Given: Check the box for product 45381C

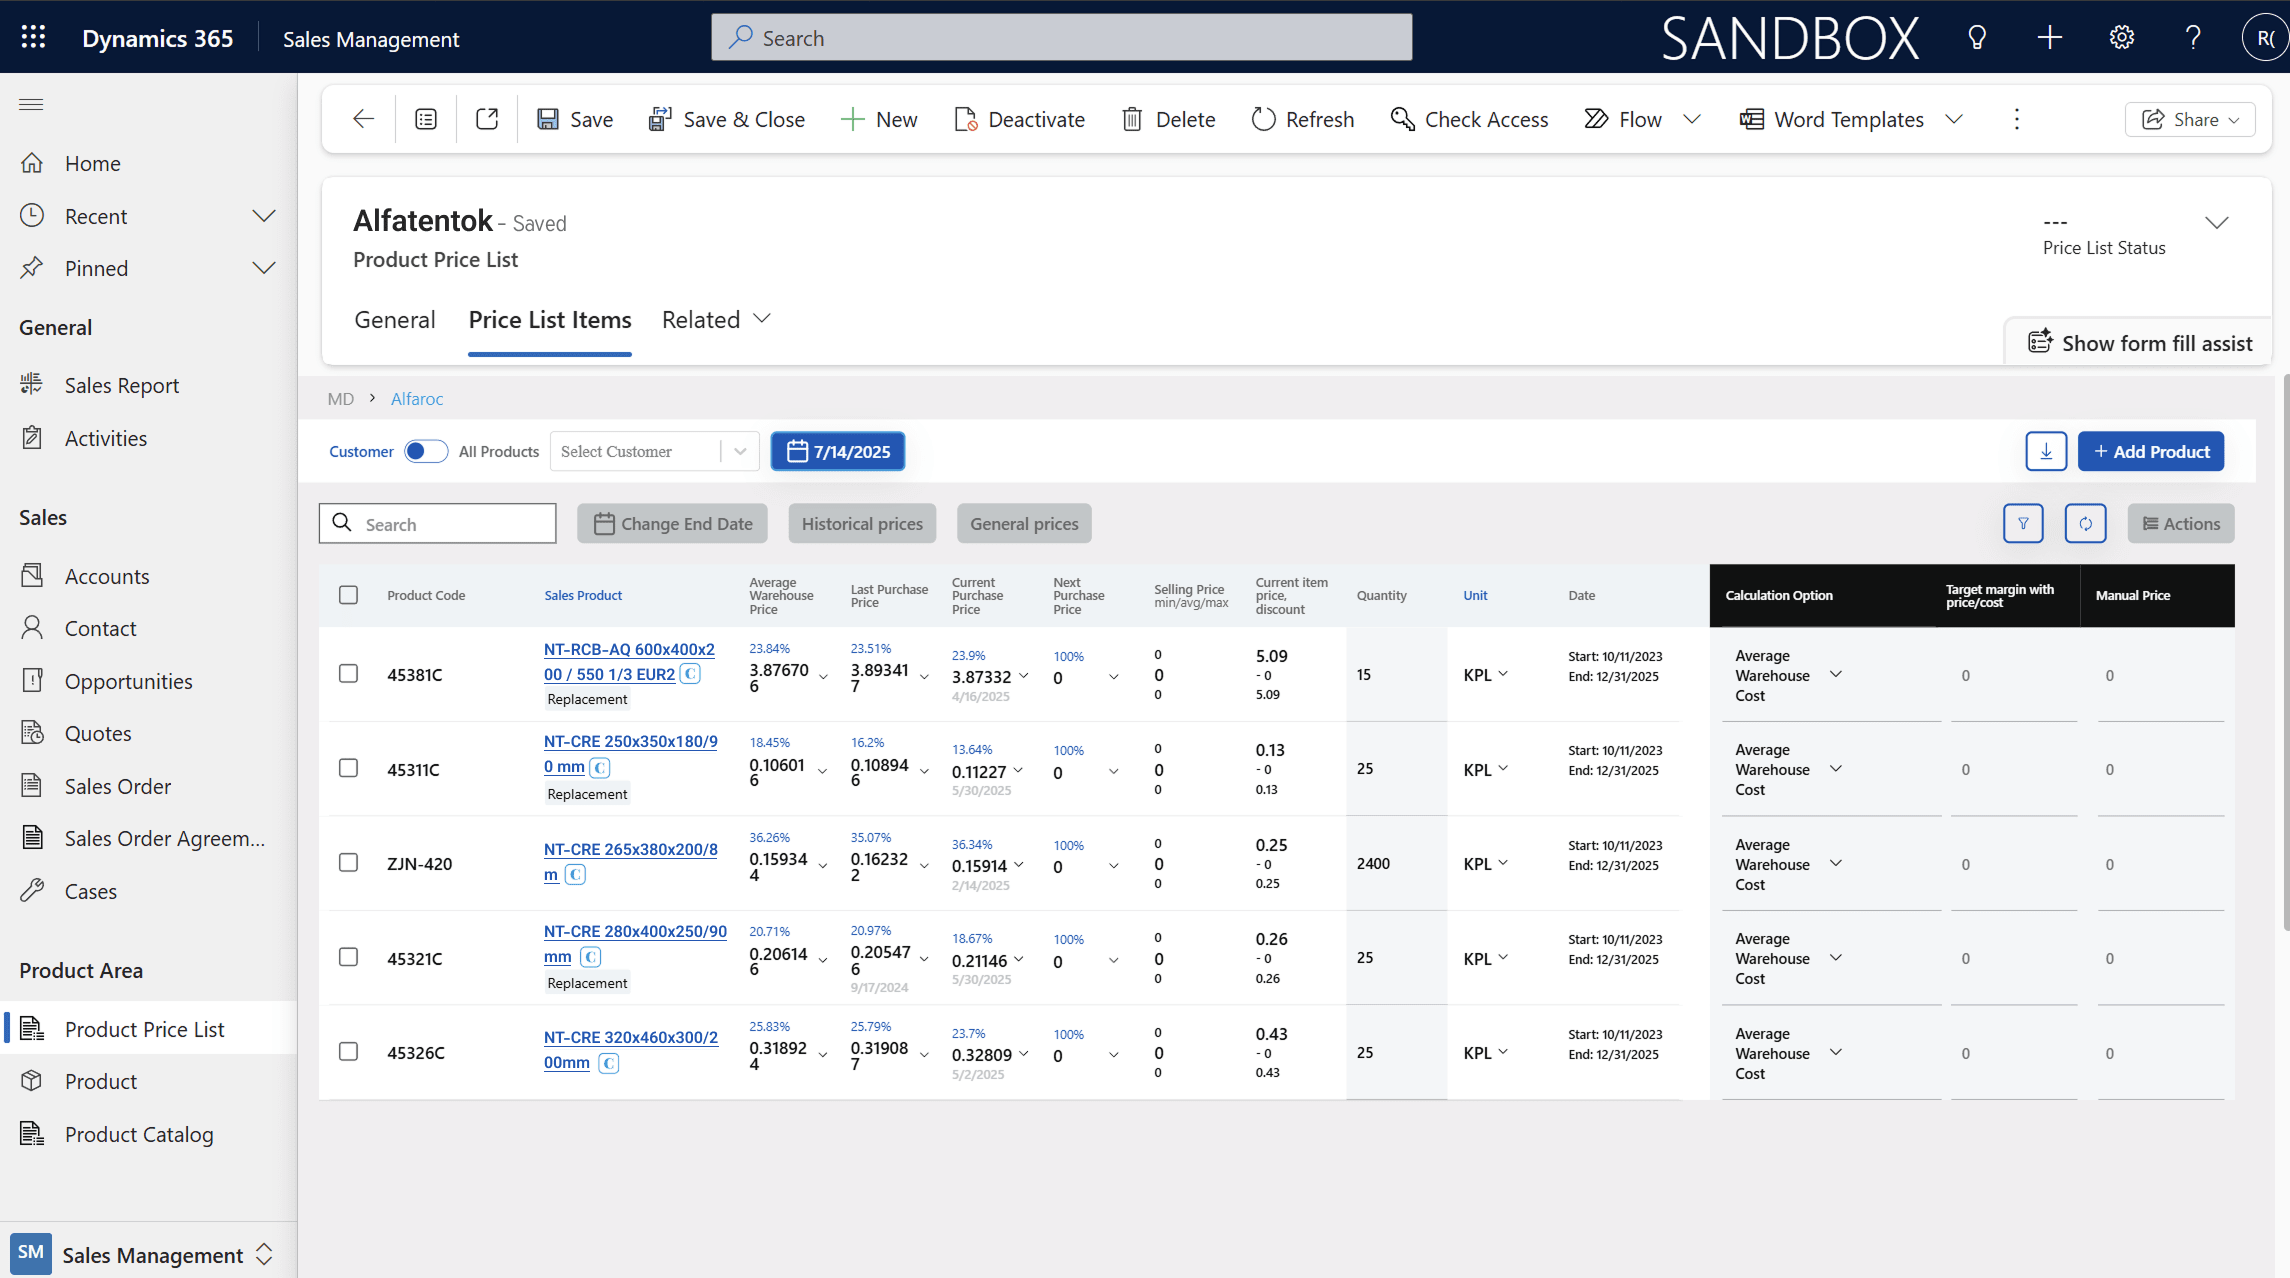Looking at the screenshot, I should tap(348, 674).
